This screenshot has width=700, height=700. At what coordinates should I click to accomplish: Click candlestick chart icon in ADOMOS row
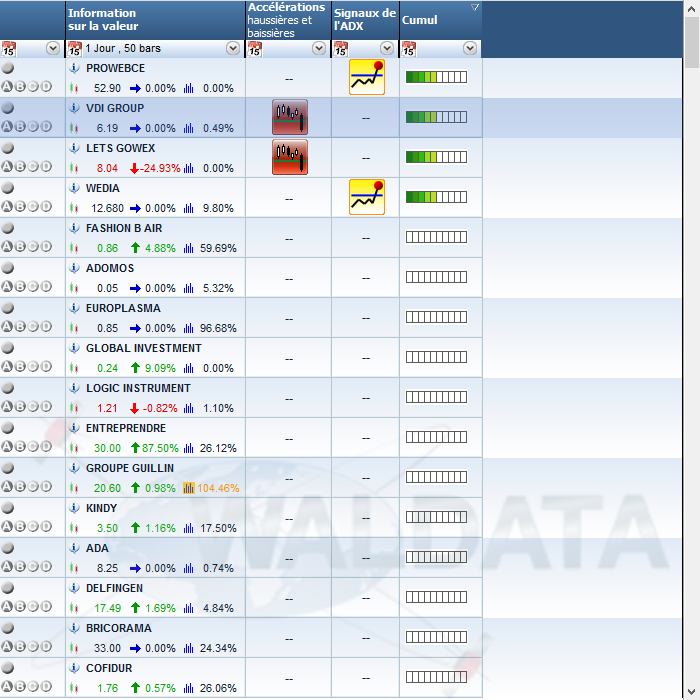pos(74,288)
